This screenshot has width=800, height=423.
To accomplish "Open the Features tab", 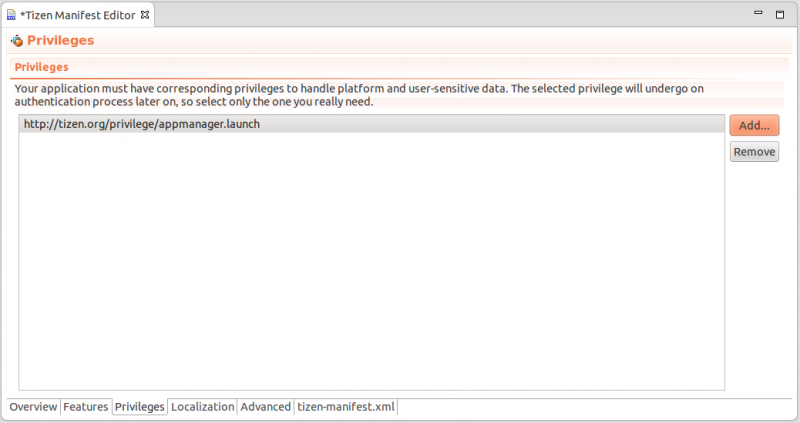I will tap(85, 407).
